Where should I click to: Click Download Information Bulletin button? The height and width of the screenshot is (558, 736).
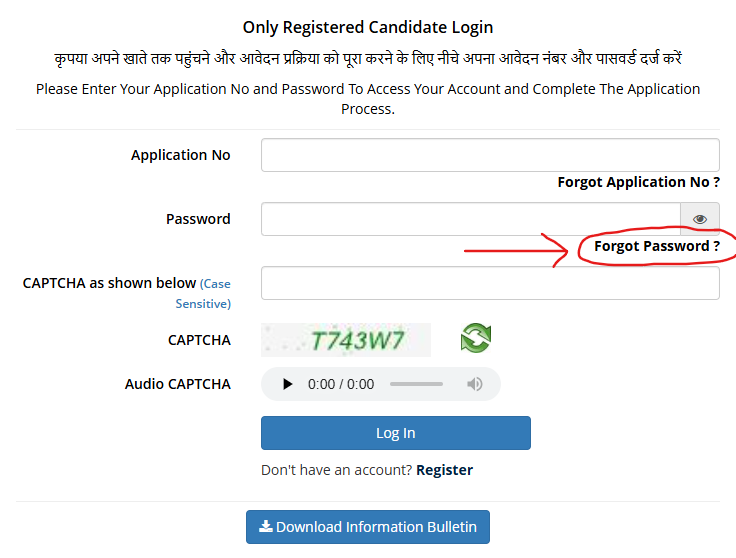[368, 527]
